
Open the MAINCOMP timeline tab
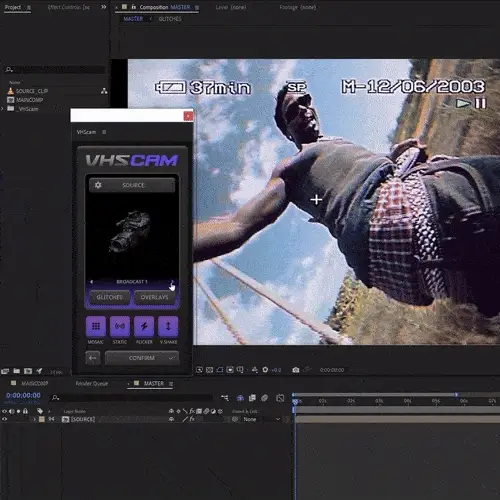(x=35, y=383)
